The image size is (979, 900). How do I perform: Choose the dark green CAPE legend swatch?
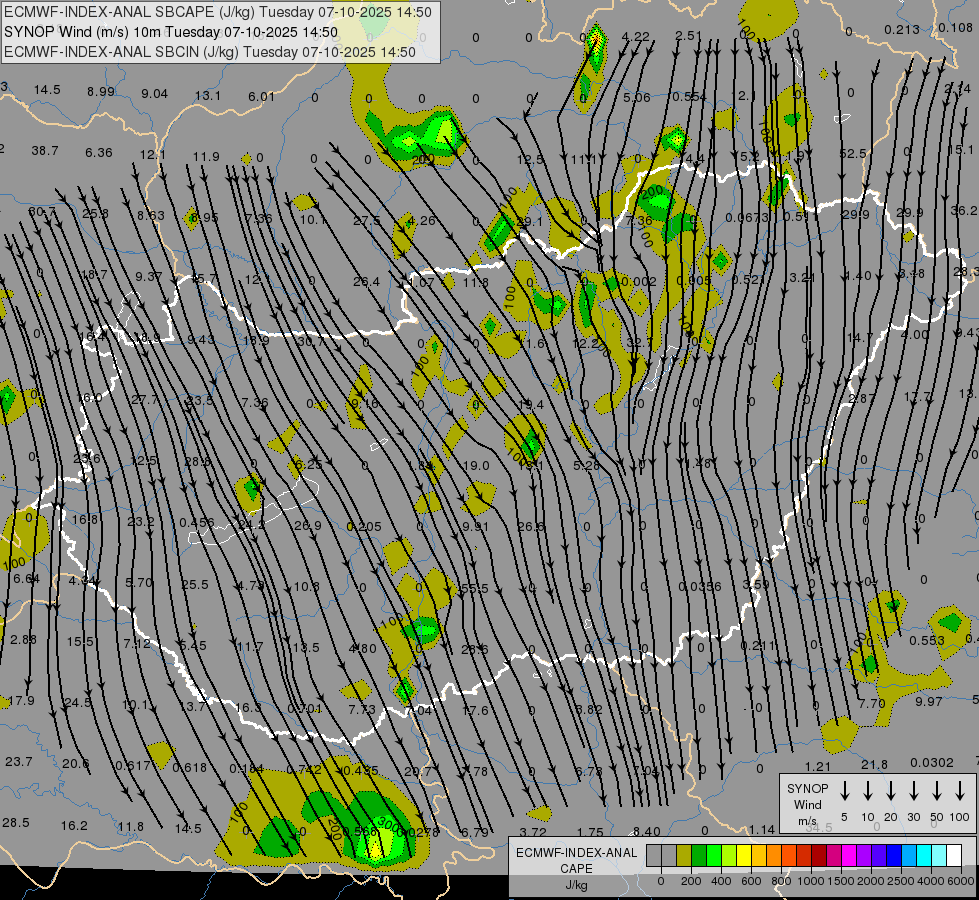coord(699,855)
